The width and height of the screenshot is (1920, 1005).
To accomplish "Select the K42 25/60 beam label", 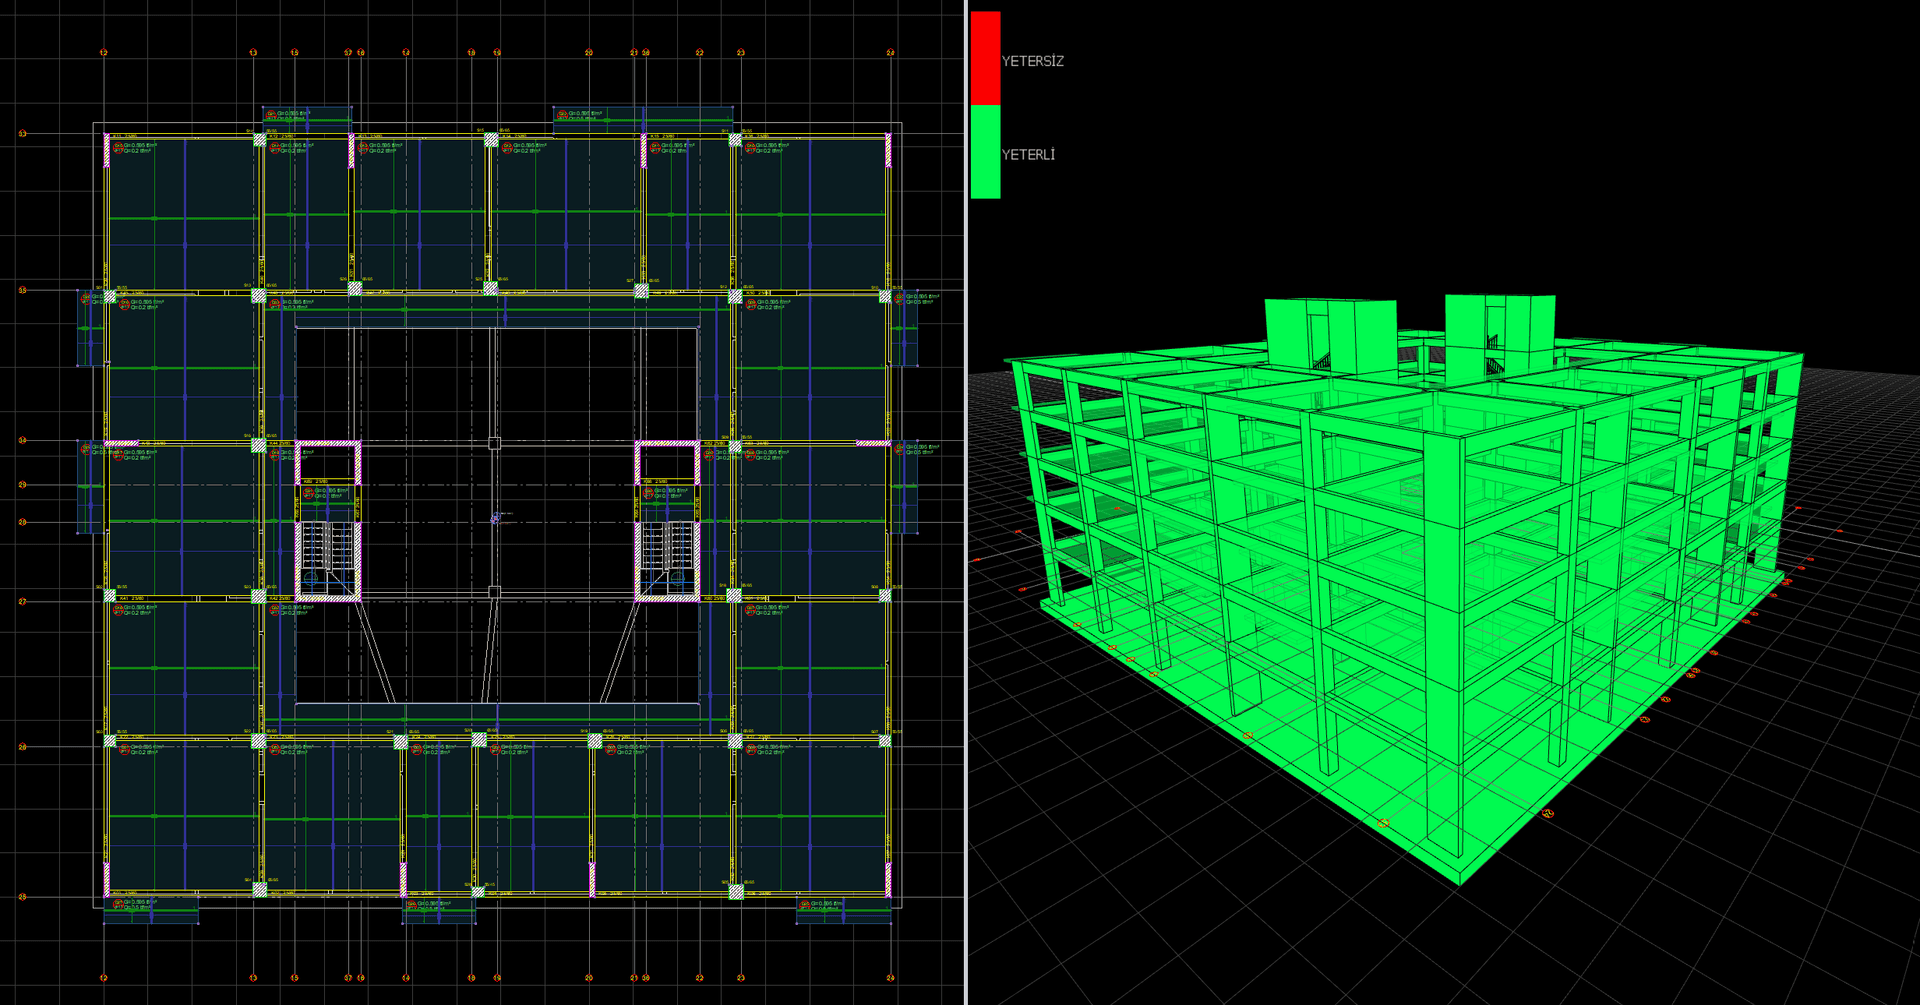I will 280,599.
